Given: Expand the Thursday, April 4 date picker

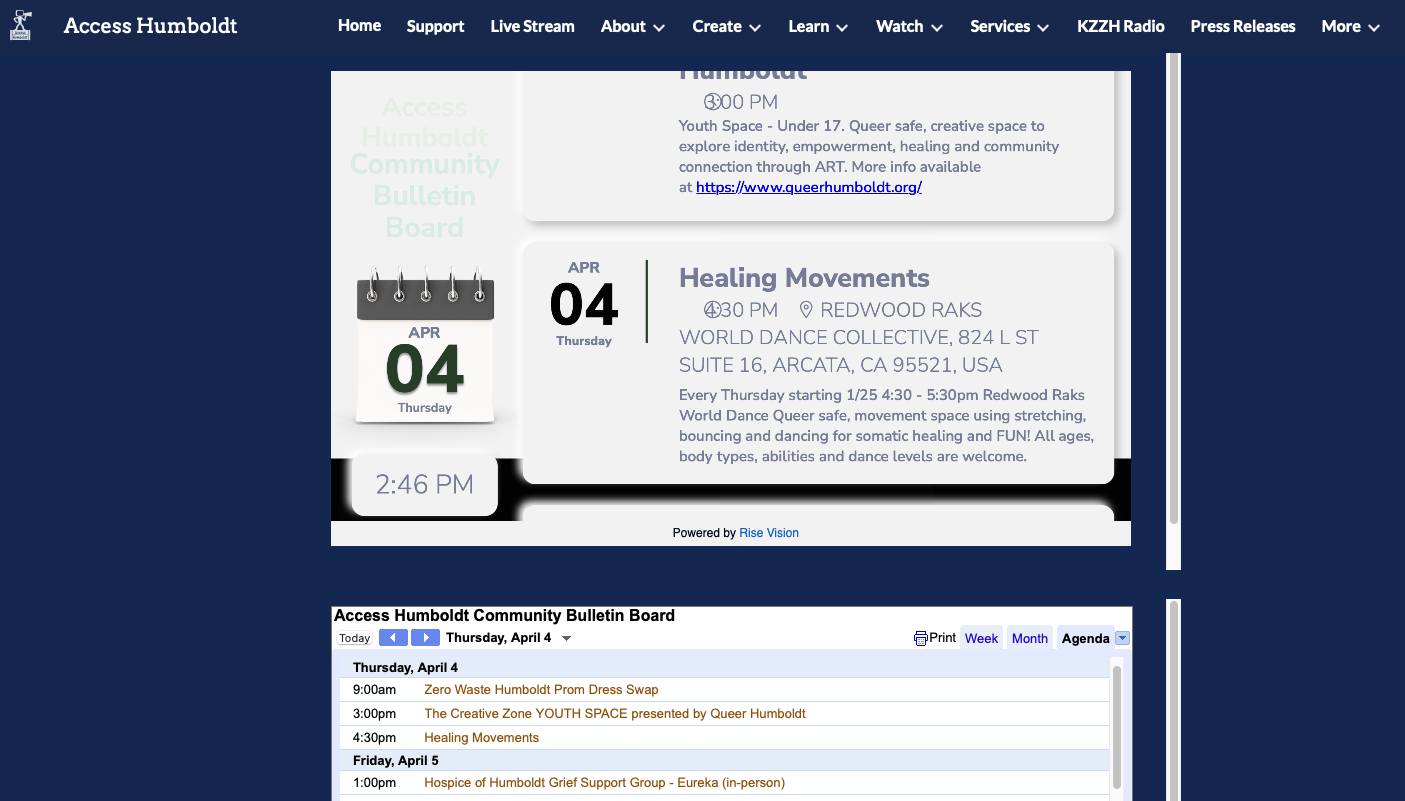Looking at the screenshot, I should (566, 638).
